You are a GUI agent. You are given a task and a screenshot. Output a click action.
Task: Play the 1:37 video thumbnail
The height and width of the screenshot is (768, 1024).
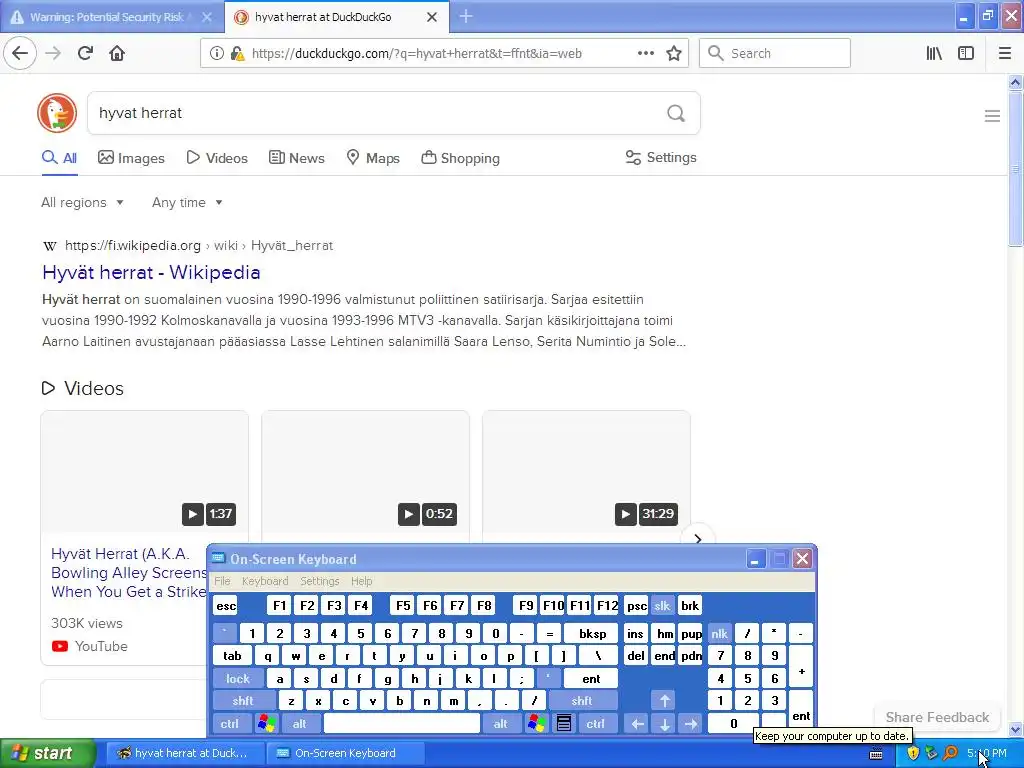[x=144, y=472]
